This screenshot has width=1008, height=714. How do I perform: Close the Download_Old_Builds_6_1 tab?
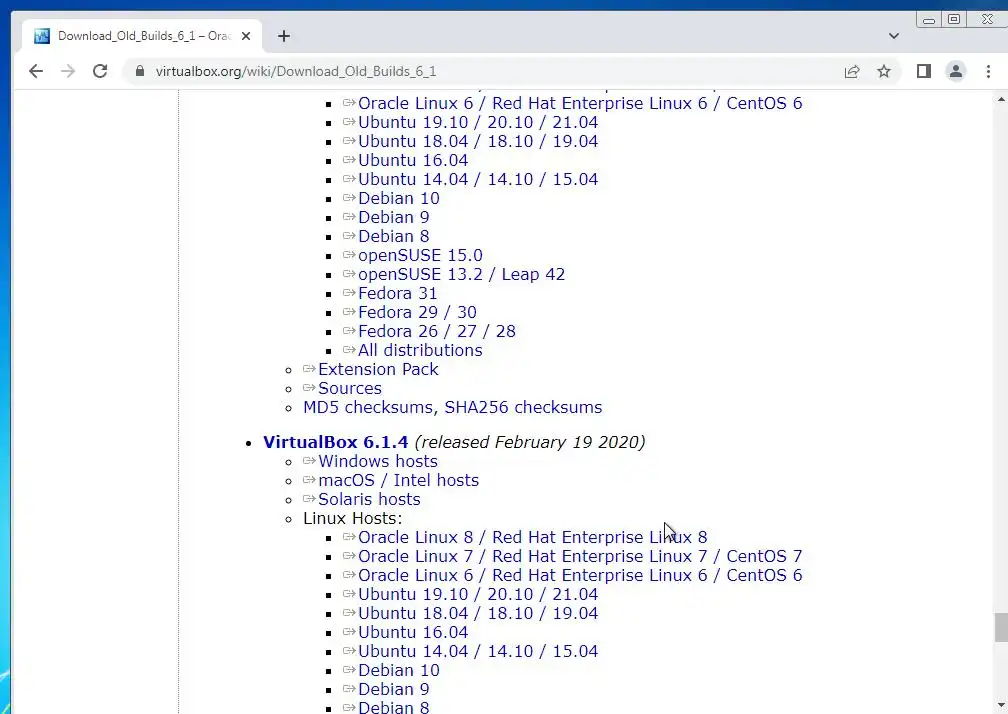[x=246, y=36]
